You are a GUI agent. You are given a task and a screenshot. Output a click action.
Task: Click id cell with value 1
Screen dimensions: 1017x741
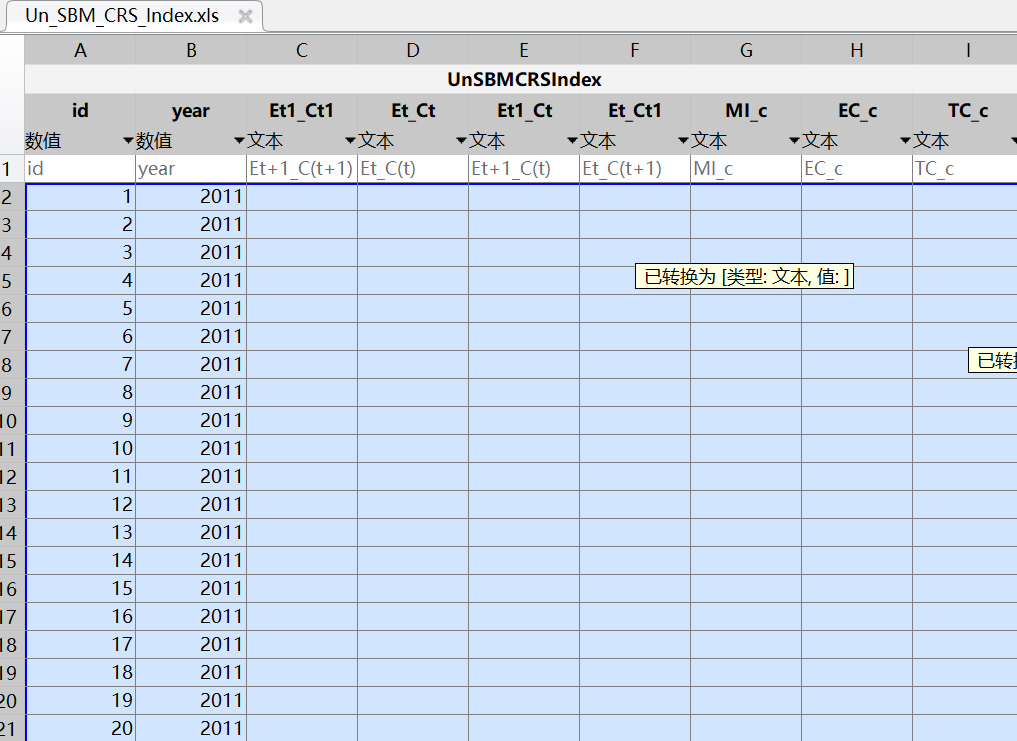tap(80, 197)
